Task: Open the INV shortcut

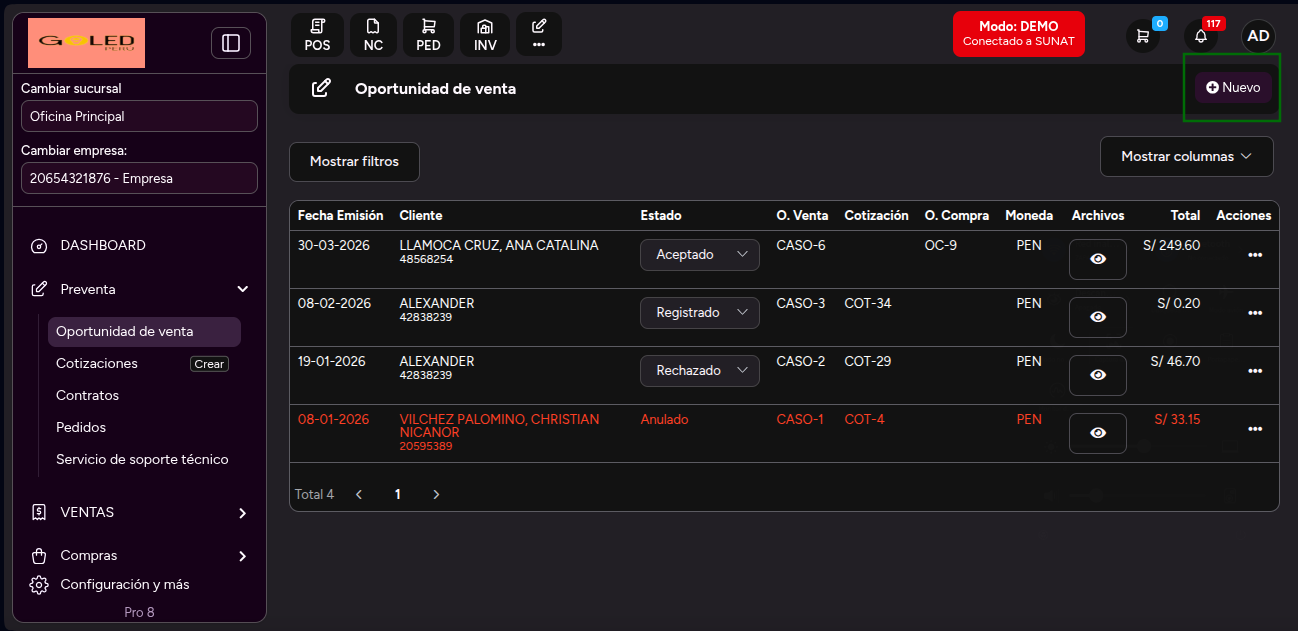Action: [x=485, y=34]
